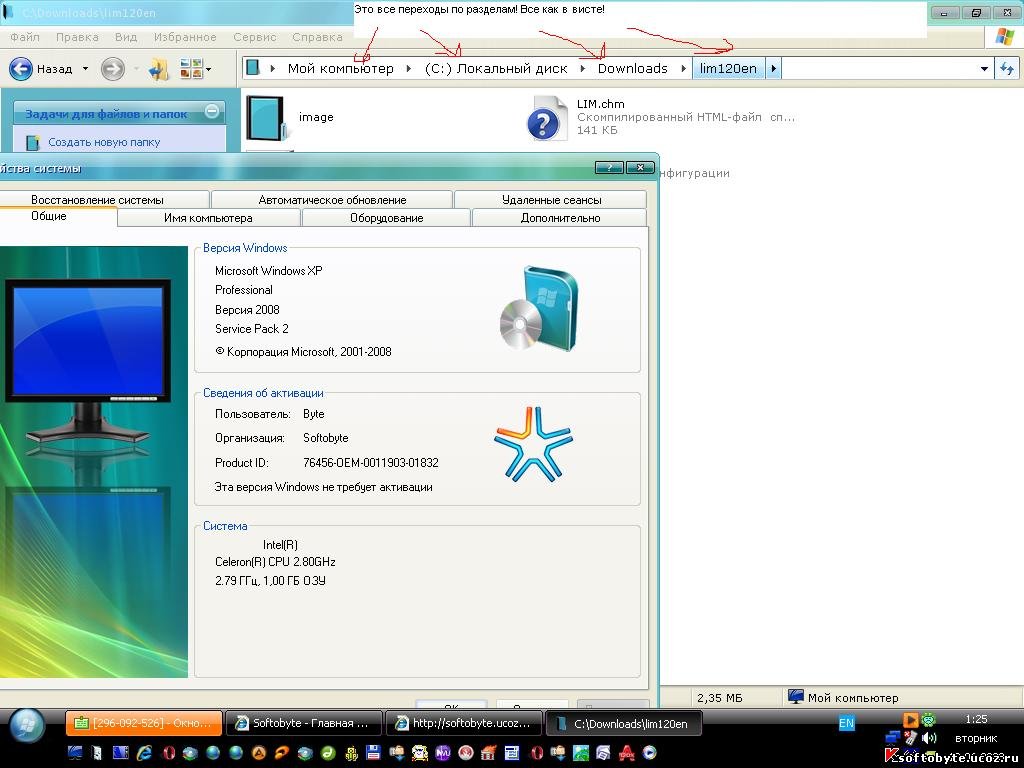Open the Вид menu
This screenshot has height=768, width=1024.
pos(126,37)
